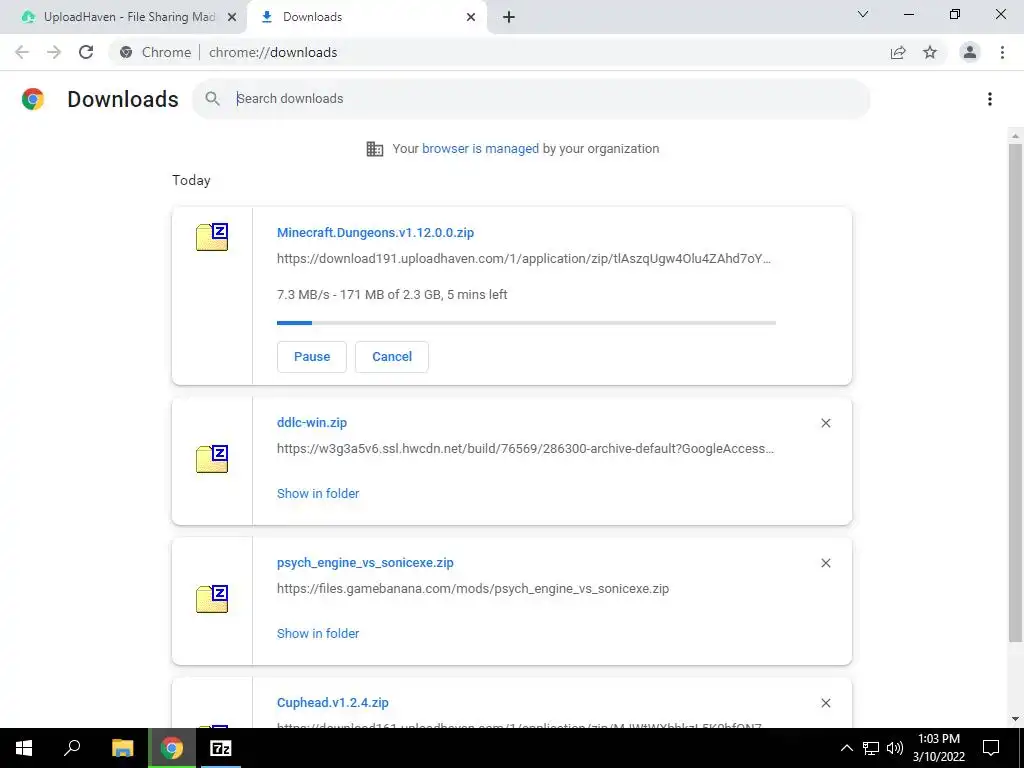Viewport: 1024px width, 768px height.
Task: Show hidden system tray icons
Action: 846,748
